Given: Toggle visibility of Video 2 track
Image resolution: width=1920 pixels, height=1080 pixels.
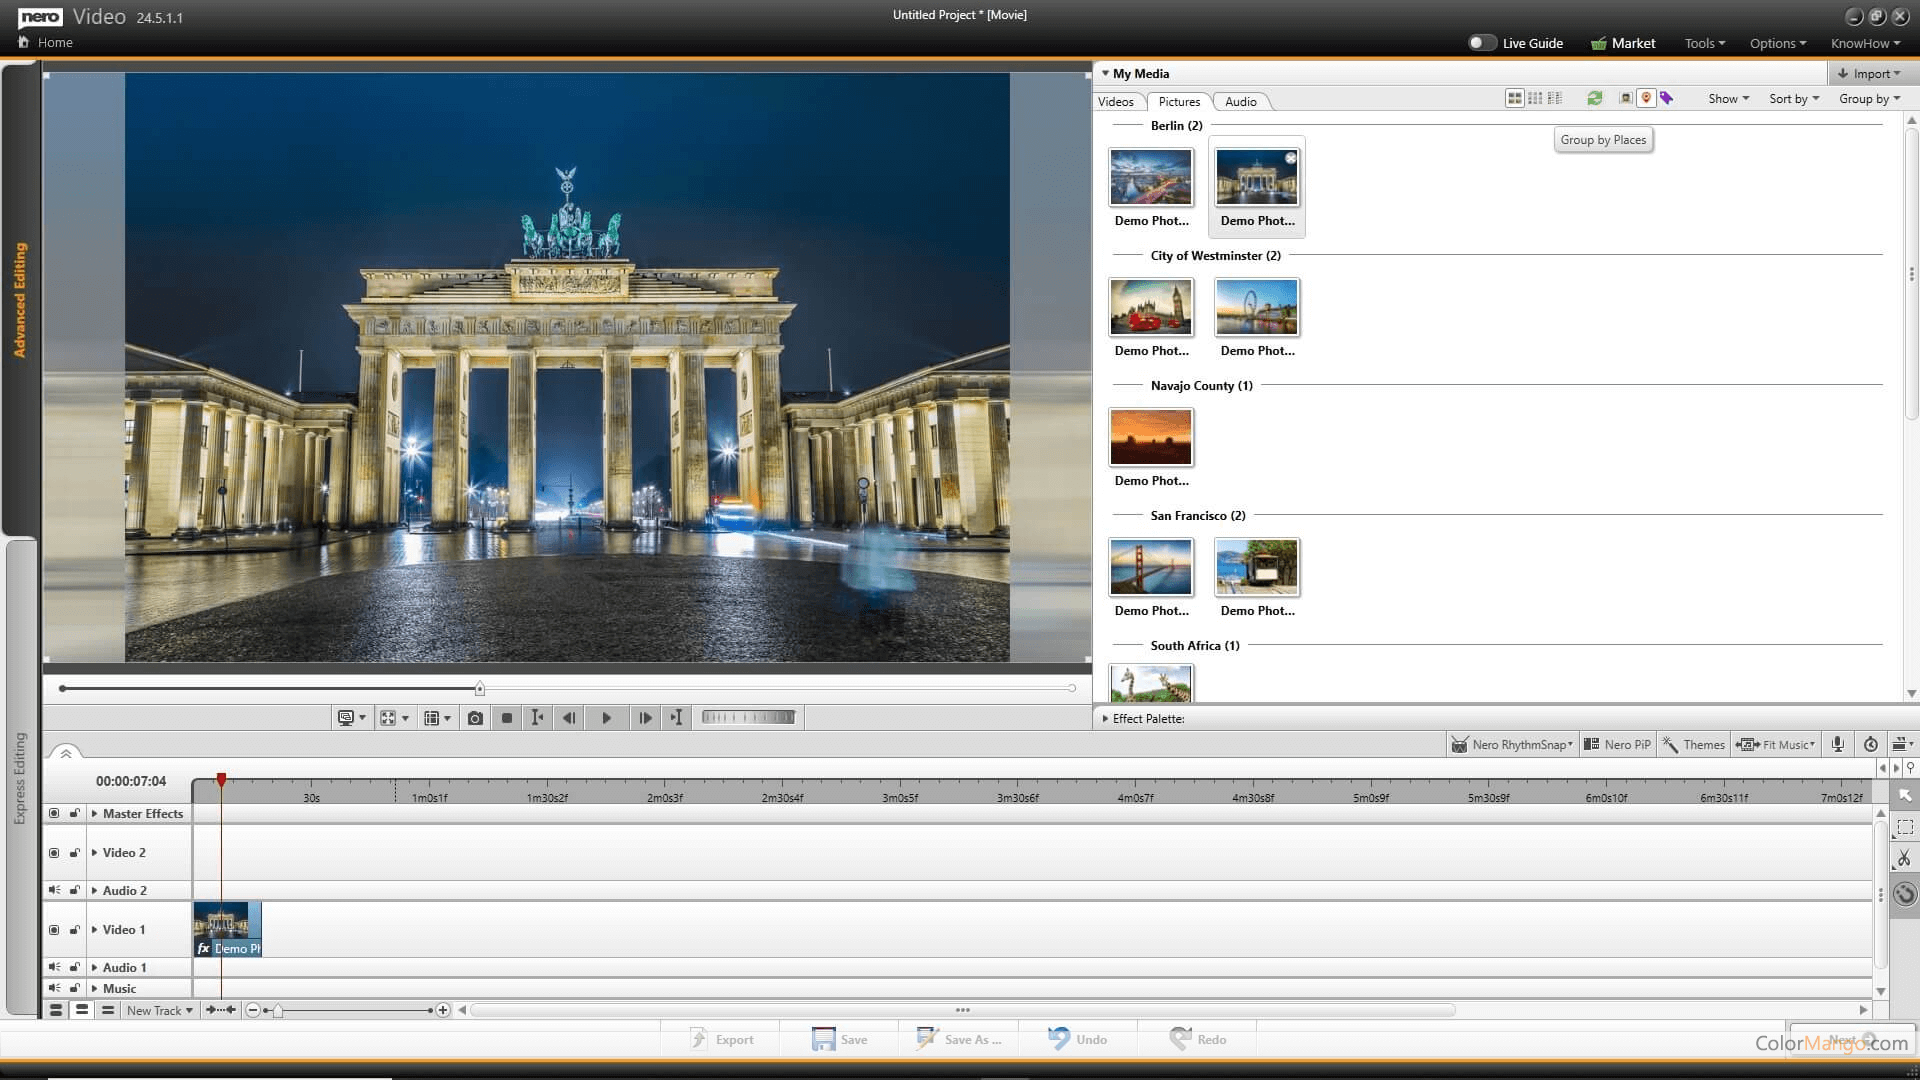Looking at the screenshot, I should point(54,853).
